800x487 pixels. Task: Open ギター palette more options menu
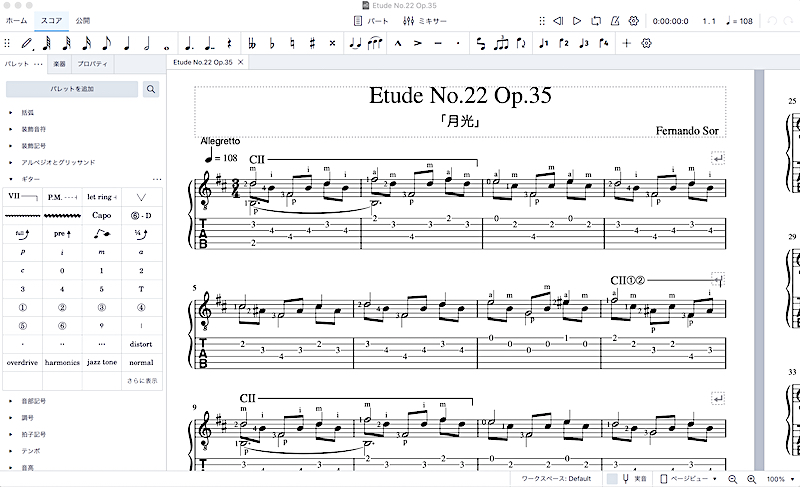[x=157, y=180]
